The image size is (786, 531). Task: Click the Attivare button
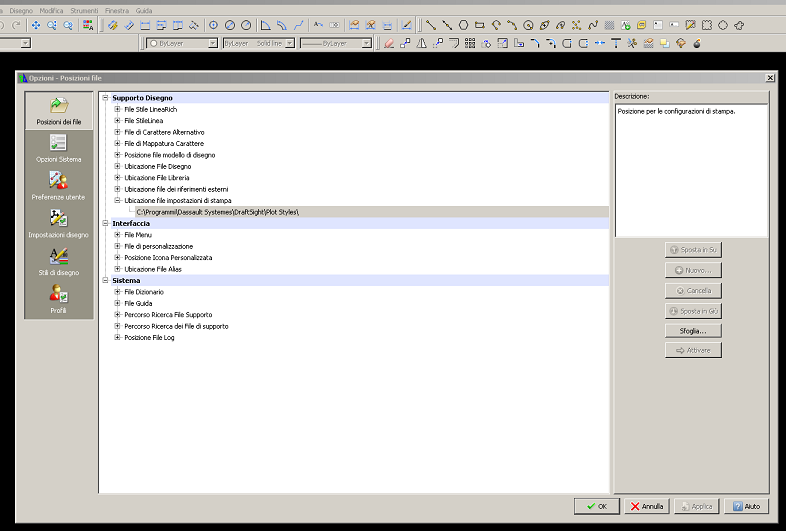pos(693,350)
